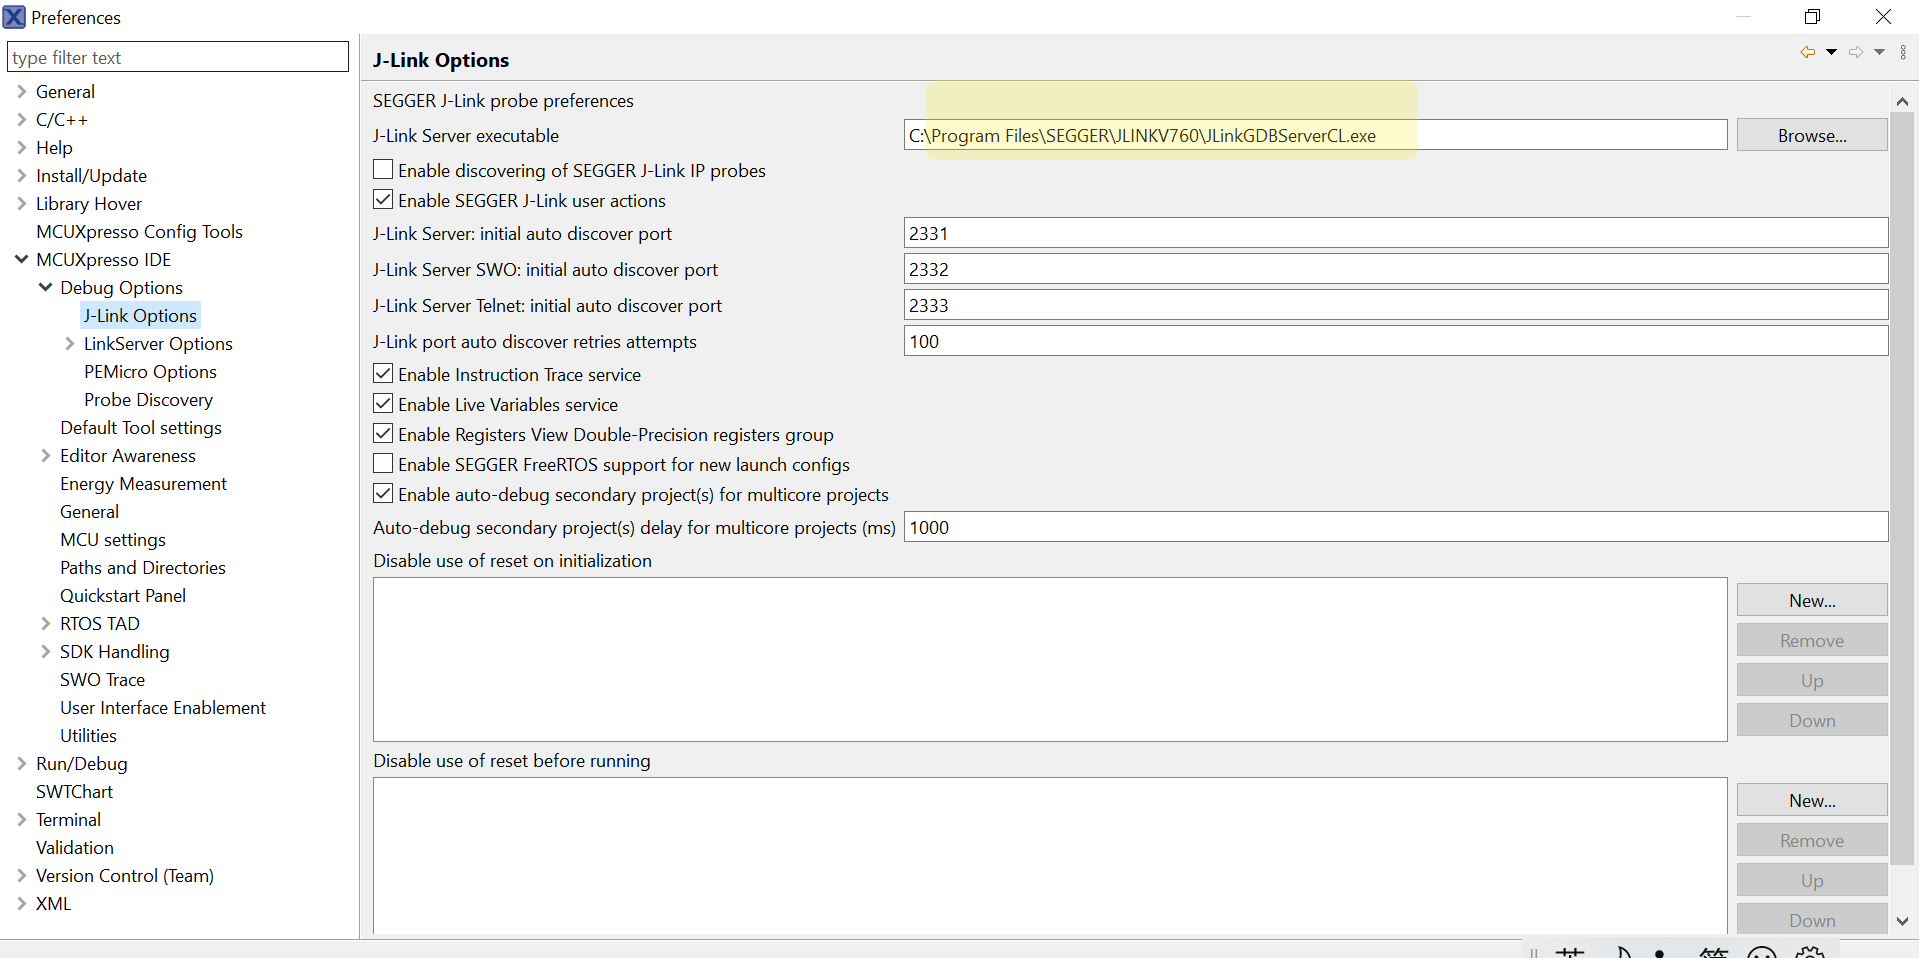Click the back navigation arrow icon
The image size is (1919, 958).
[x=1807, y=52]
